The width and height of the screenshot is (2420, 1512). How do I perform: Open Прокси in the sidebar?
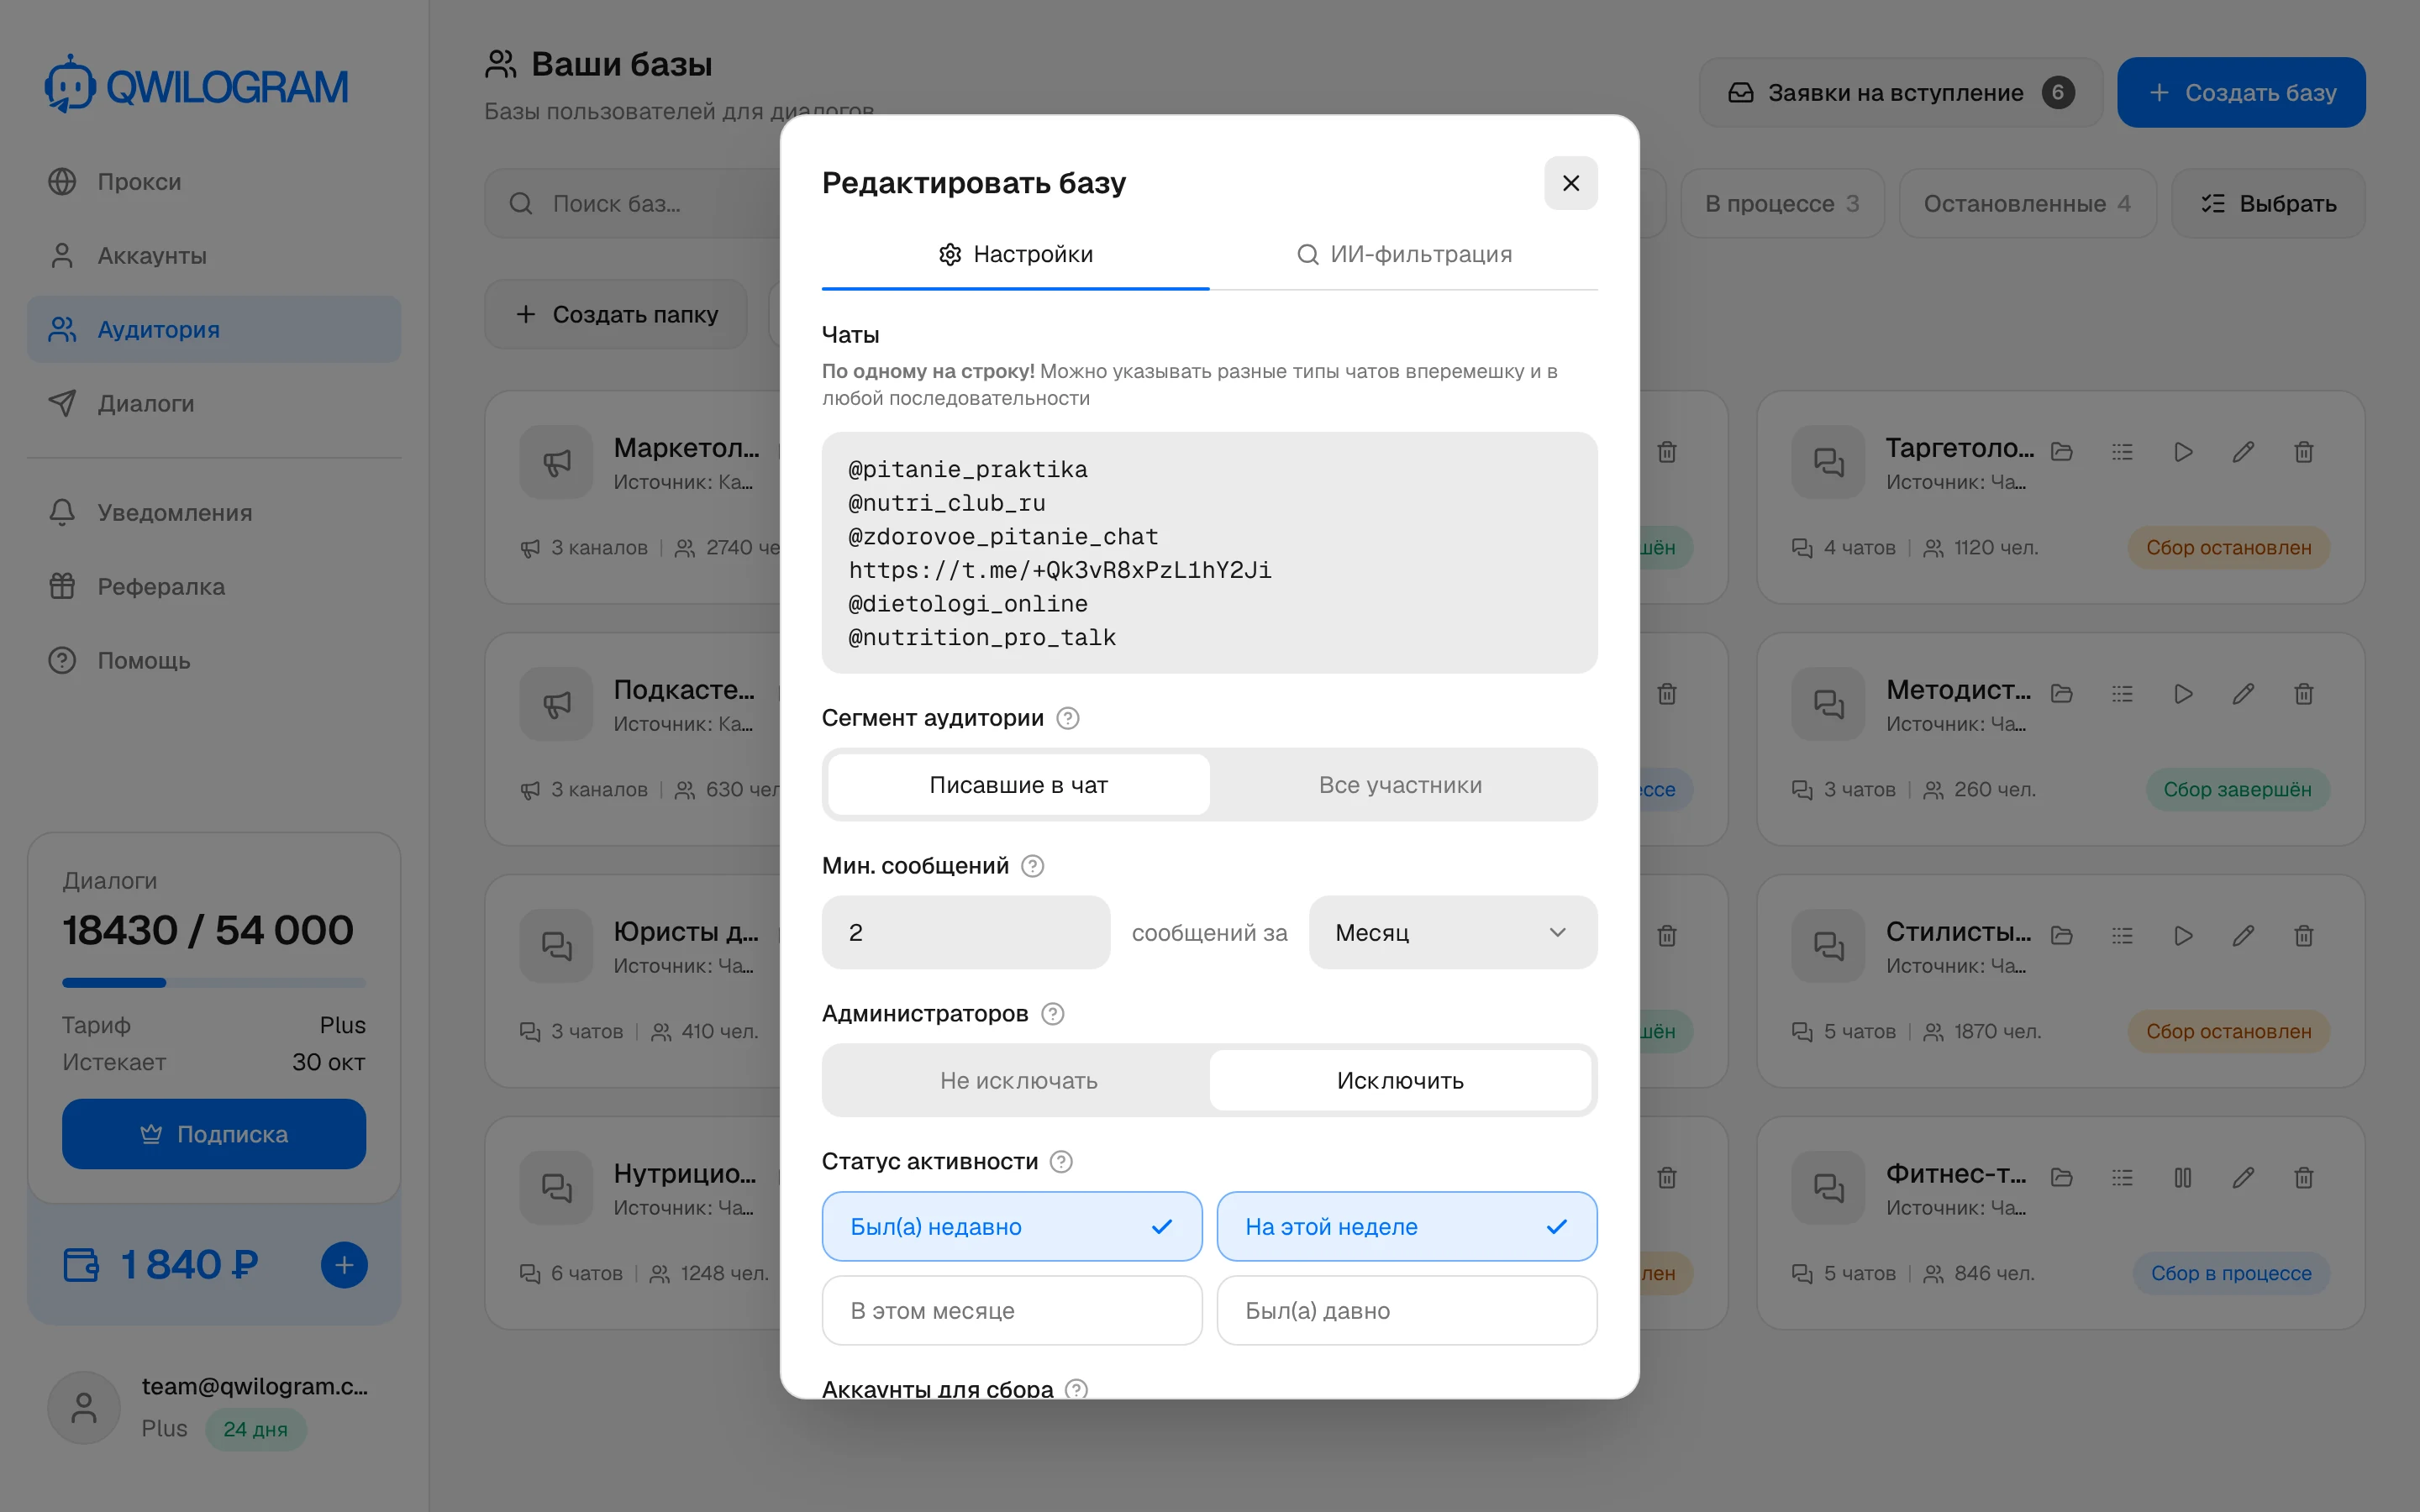(x=214, y=182)
